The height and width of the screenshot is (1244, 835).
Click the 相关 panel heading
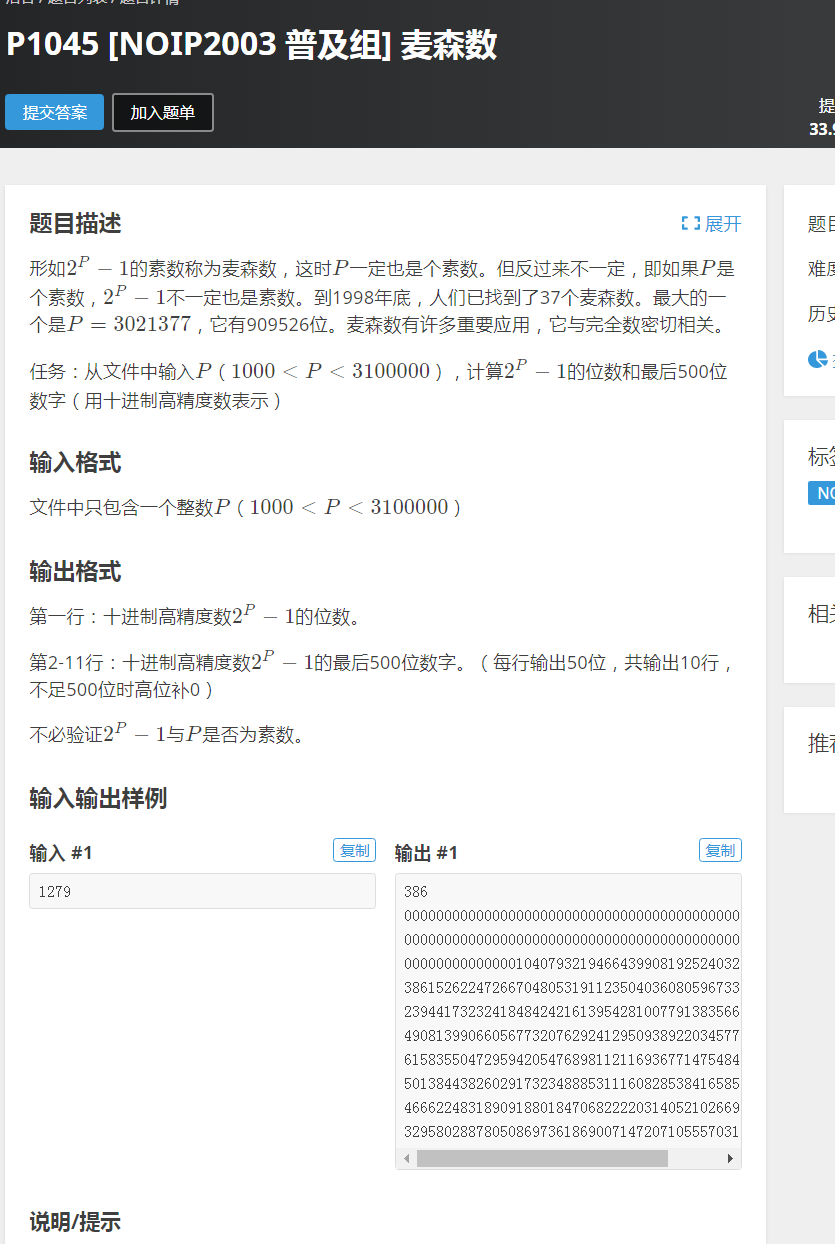pos(822,614)
